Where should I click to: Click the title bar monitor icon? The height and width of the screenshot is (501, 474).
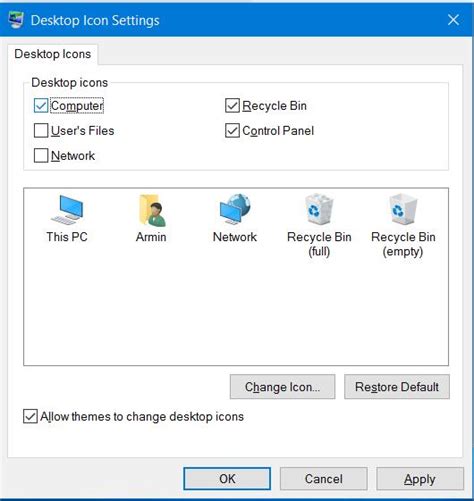click(16, 20)
